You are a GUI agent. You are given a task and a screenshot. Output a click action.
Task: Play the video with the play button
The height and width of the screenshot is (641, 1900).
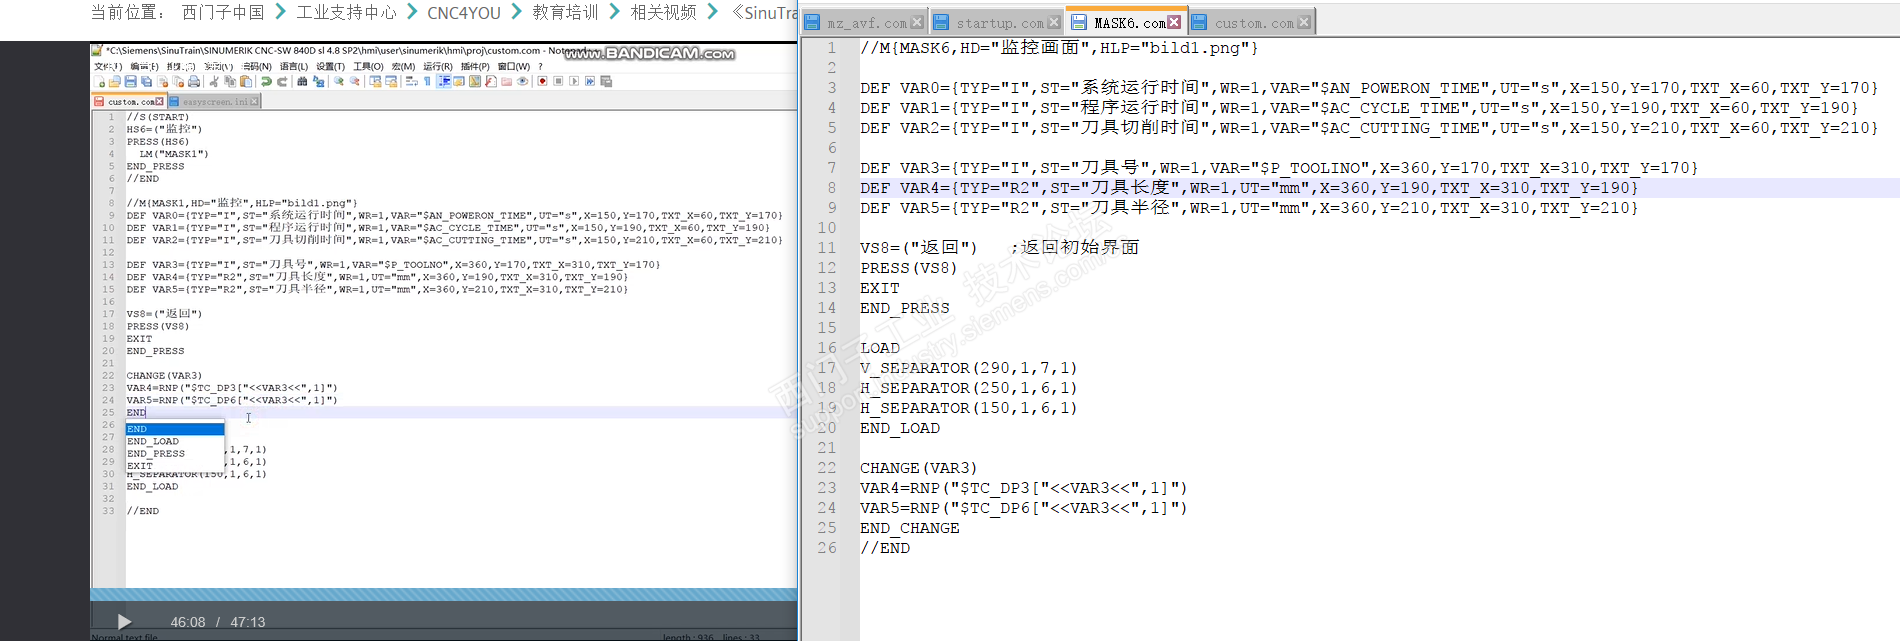(x=124, y=622)
